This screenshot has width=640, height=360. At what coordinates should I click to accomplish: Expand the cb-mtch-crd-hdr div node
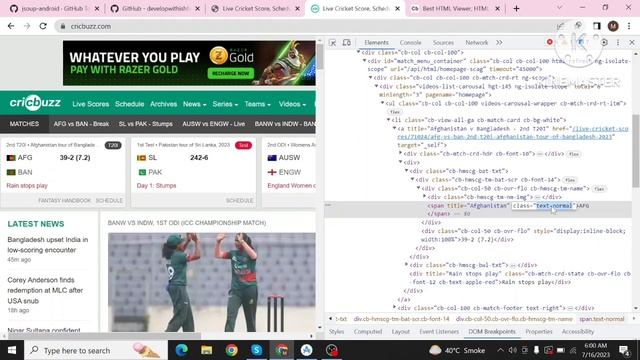click(x=400, y=153)
